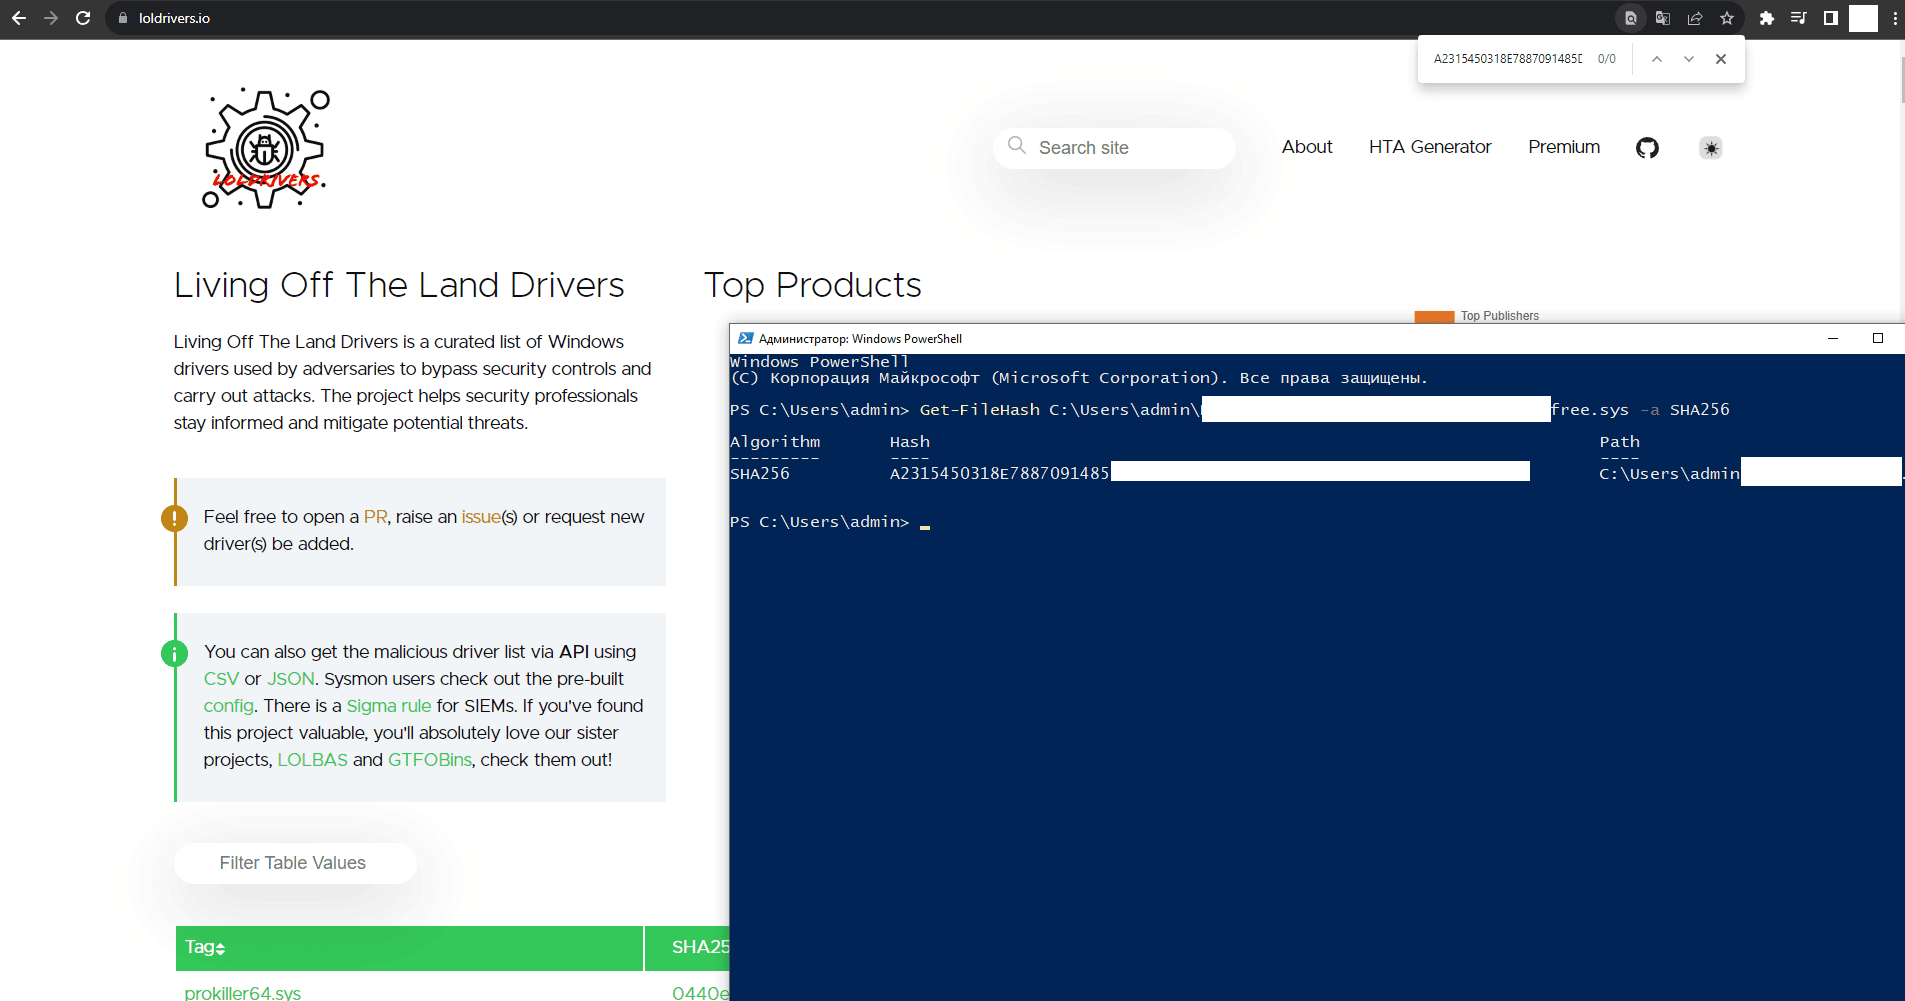The width and height of the screenshot is (1905, 1001).
Task: Open the About page
Action: point(1307,147)
